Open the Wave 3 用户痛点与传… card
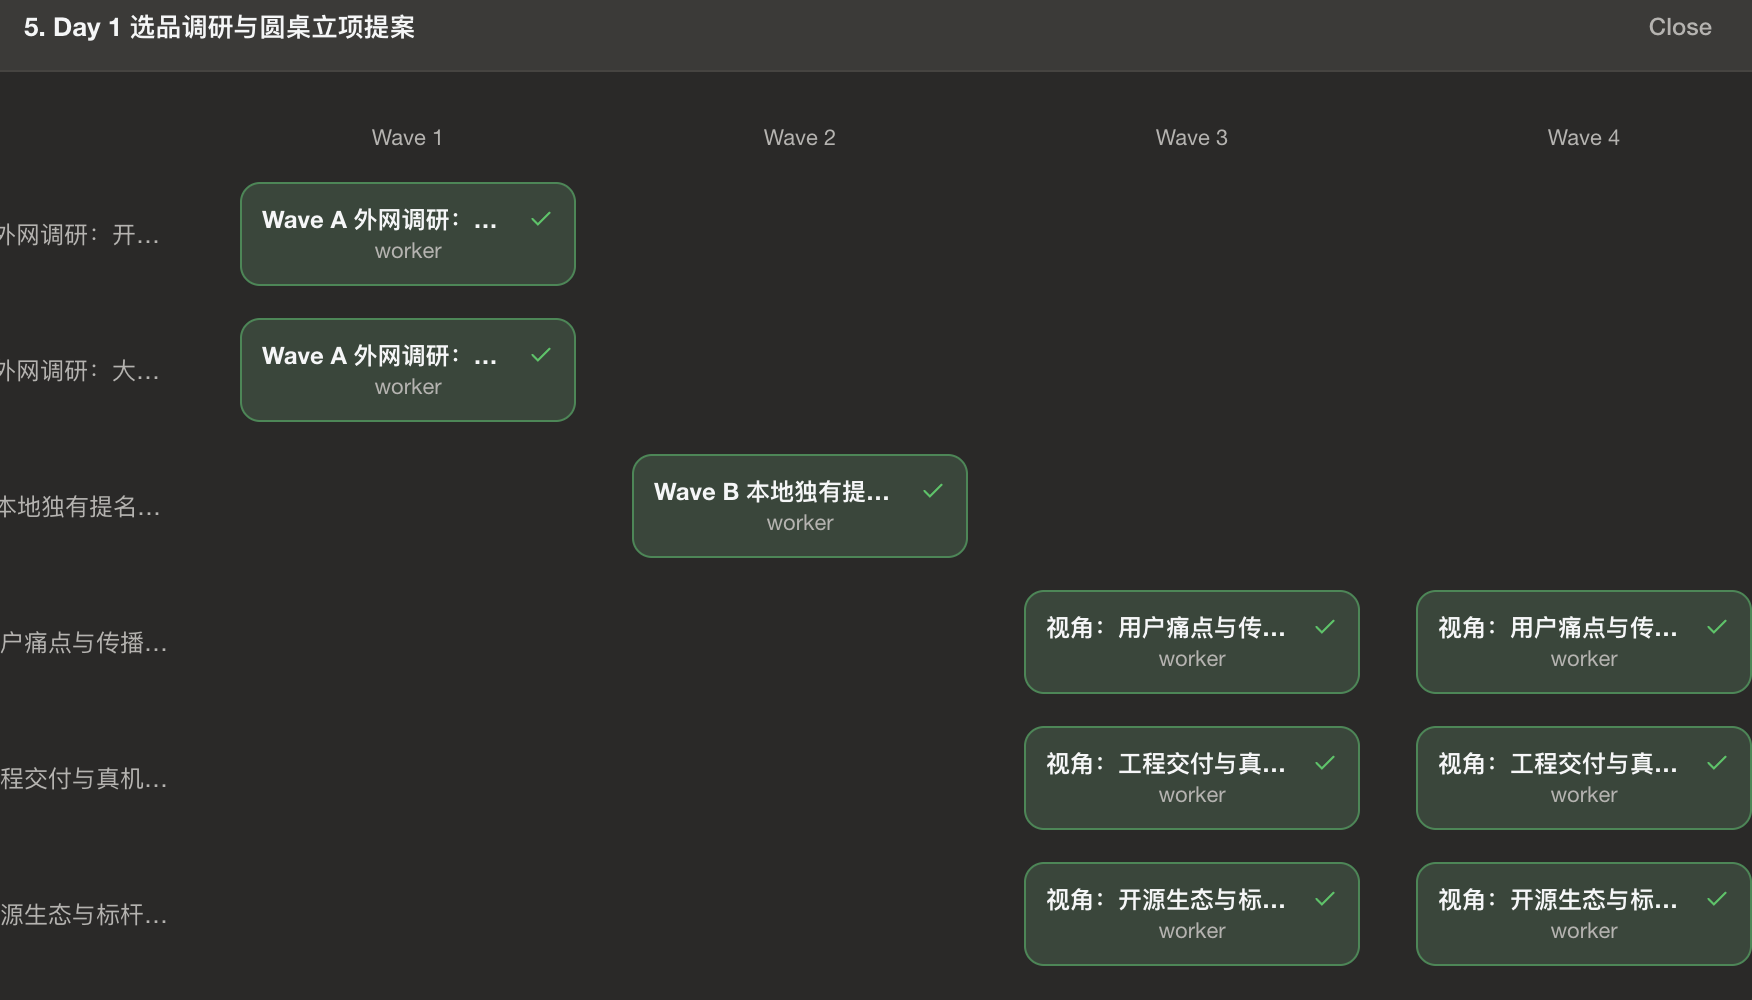1752x1000 pixels. pyautogui.click(x=1192, y=642)
